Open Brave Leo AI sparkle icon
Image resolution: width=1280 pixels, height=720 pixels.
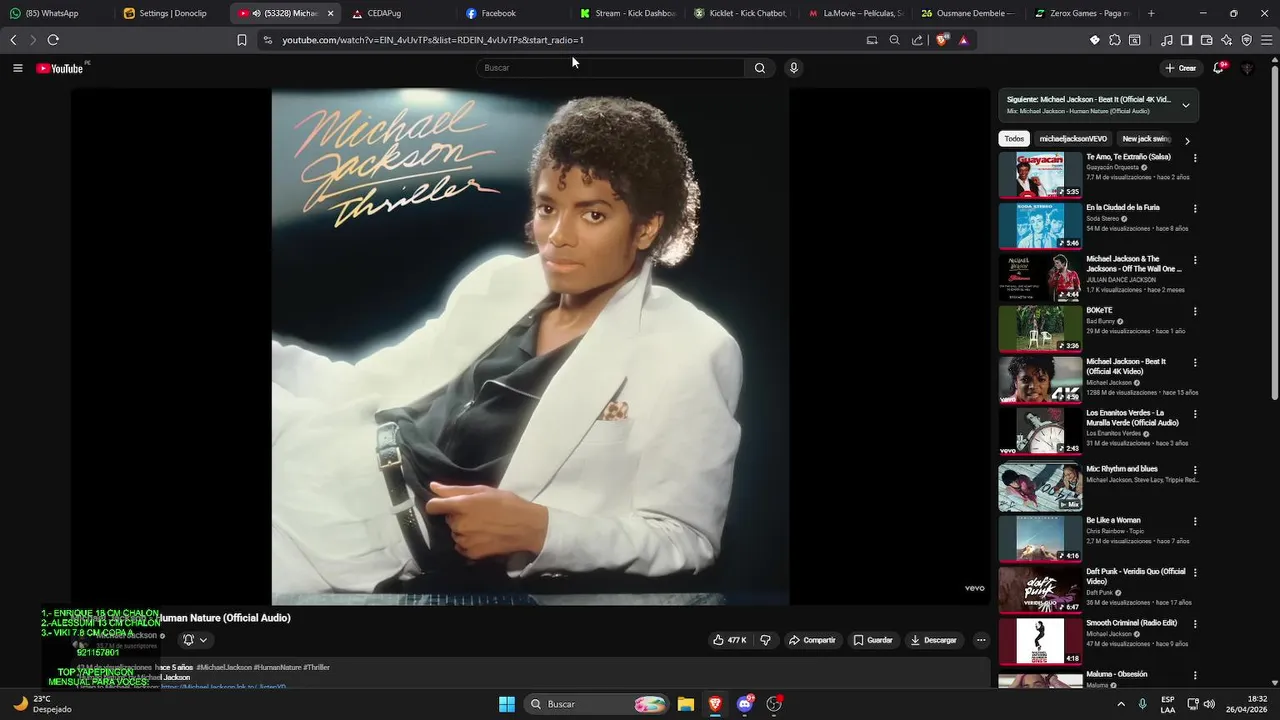coord(1227,40)
